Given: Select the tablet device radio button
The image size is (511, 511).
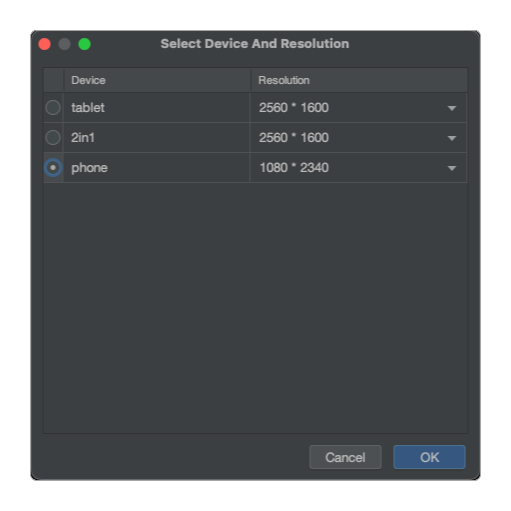Looking at the screenshot, I should (x=53, y=108).
